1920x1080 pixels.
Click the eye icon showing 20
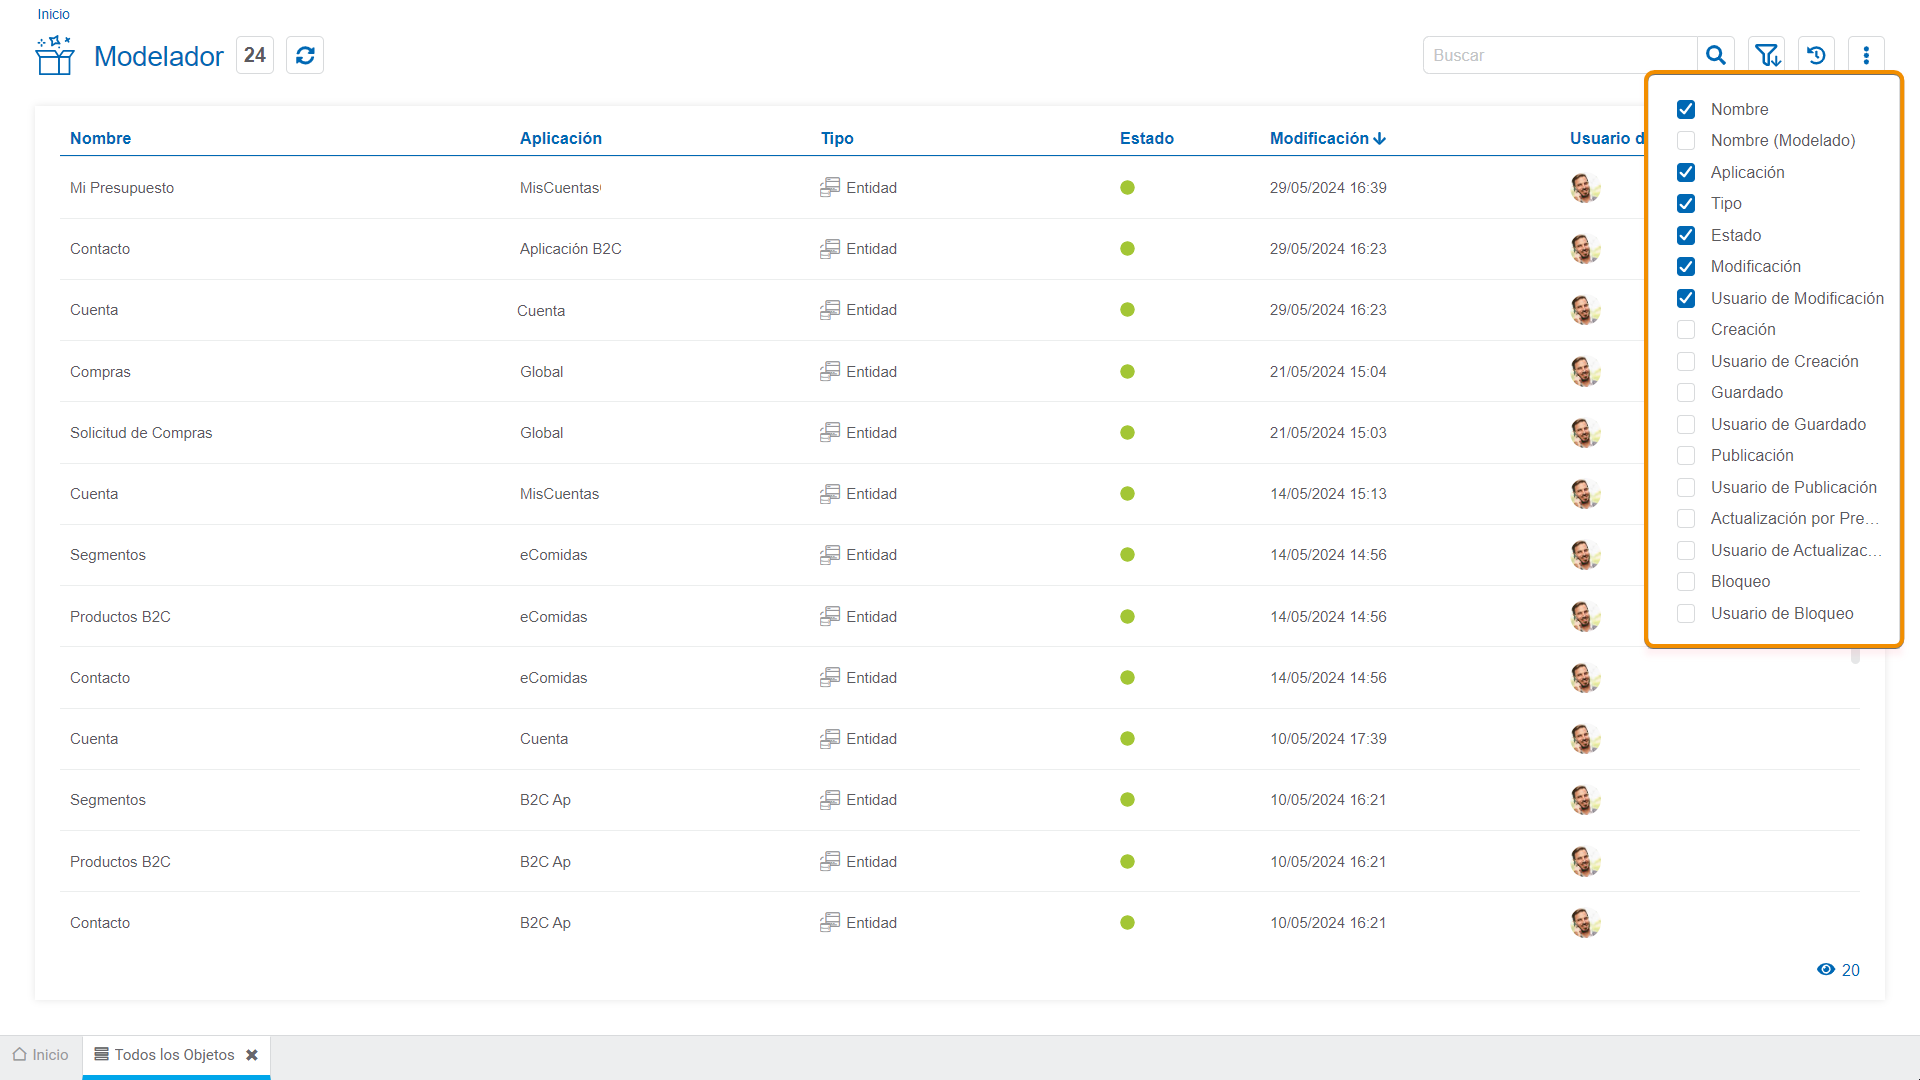click(1826, 969)
